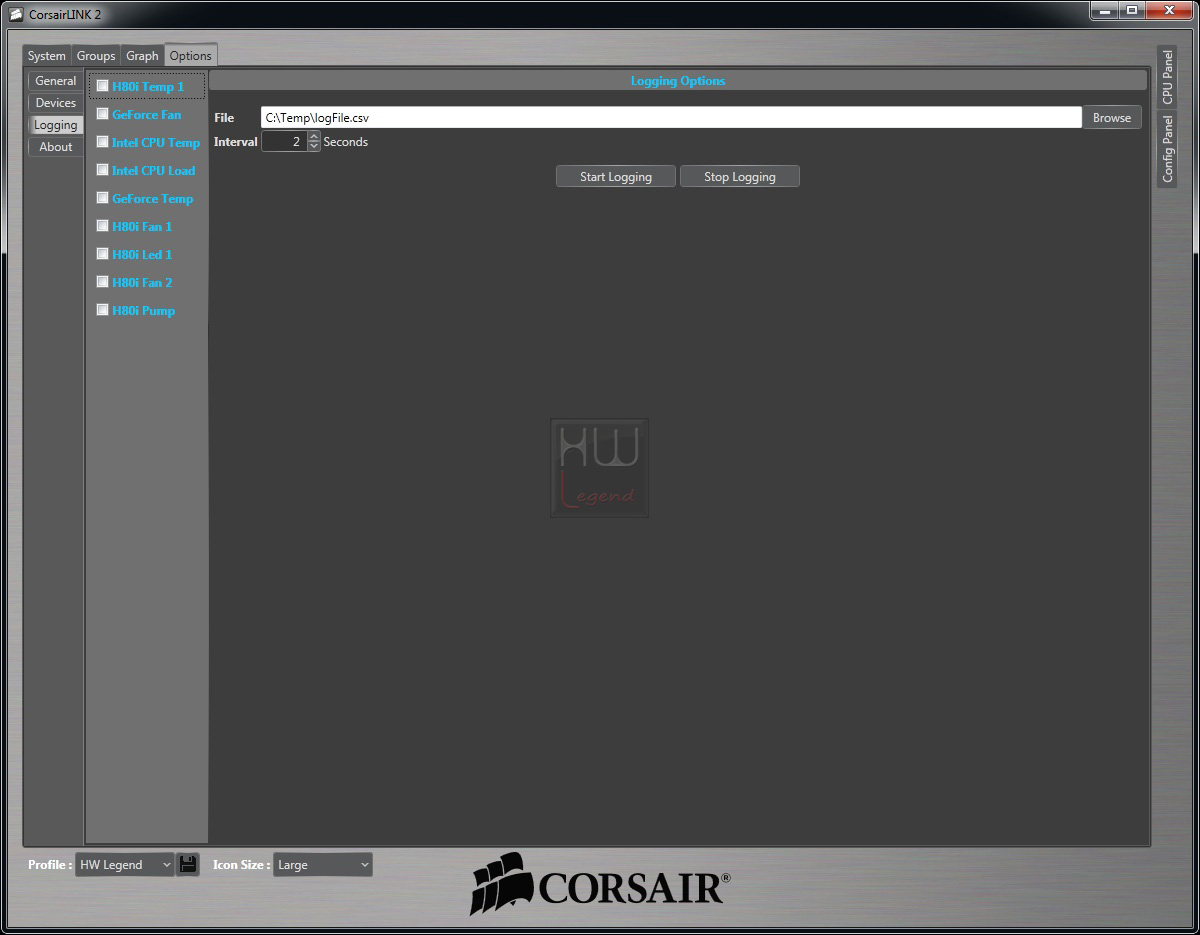Switch to the System tab
Viewport: 1200px width, 935px height.
tap(47, 56)
